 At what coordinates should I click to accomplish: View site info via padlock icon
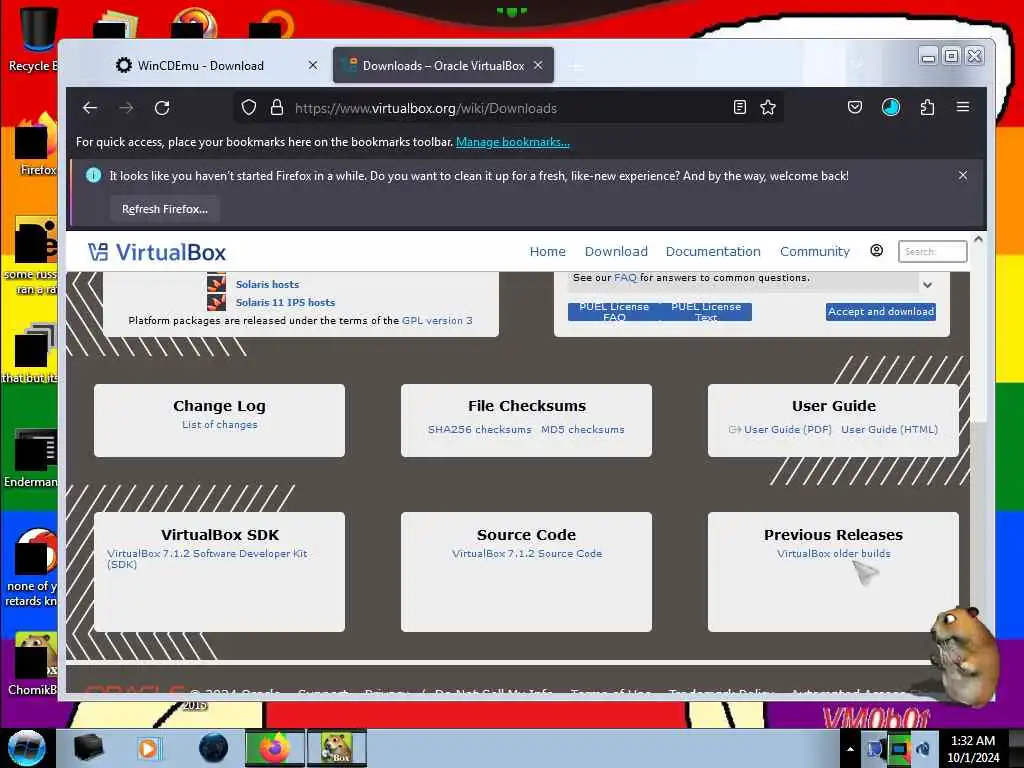point(277,108)
